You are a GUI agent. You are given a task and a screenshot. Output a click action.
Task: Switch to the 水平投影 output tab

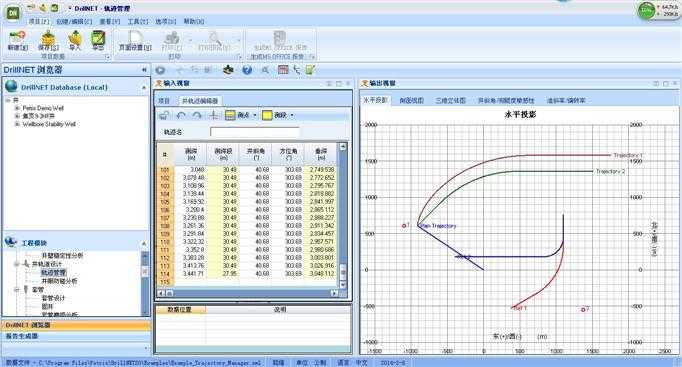[375, 100]
